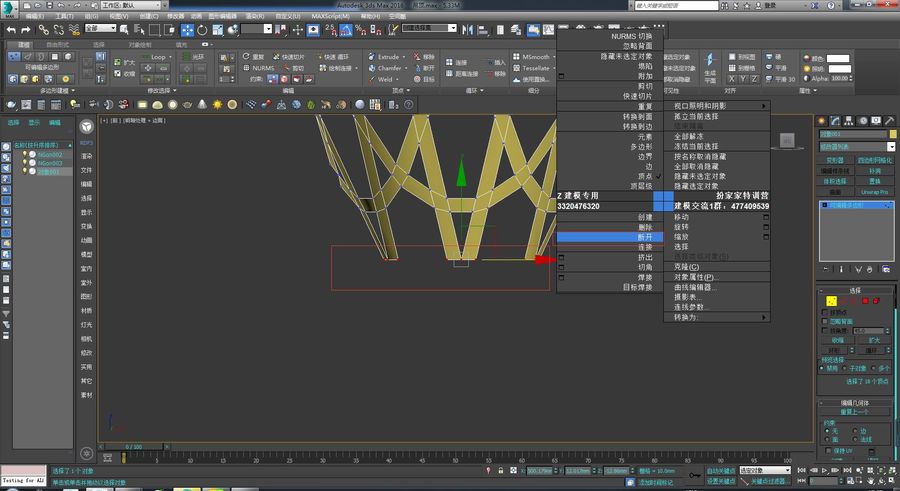
Task: Click the Mirror tool icon
Action: (x=467, y=29)
